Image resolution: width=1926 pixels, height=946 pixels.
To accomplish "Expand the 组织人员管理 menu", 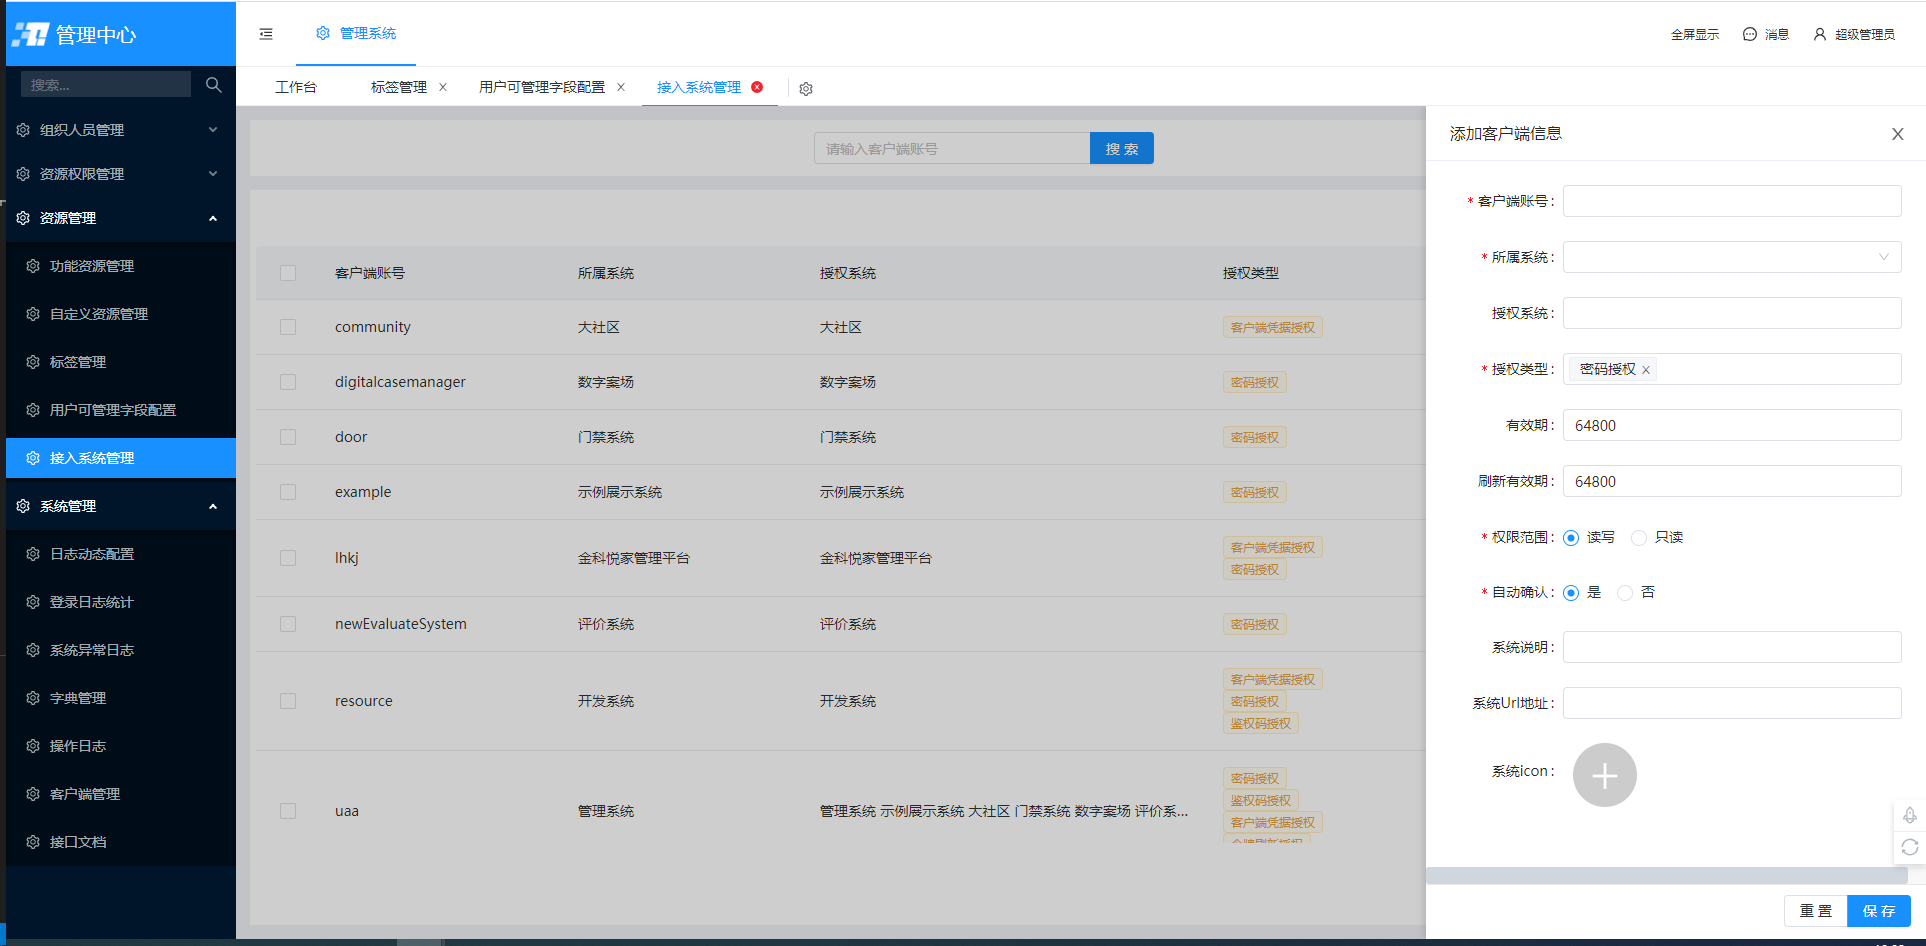I will [x=121, y=130].
